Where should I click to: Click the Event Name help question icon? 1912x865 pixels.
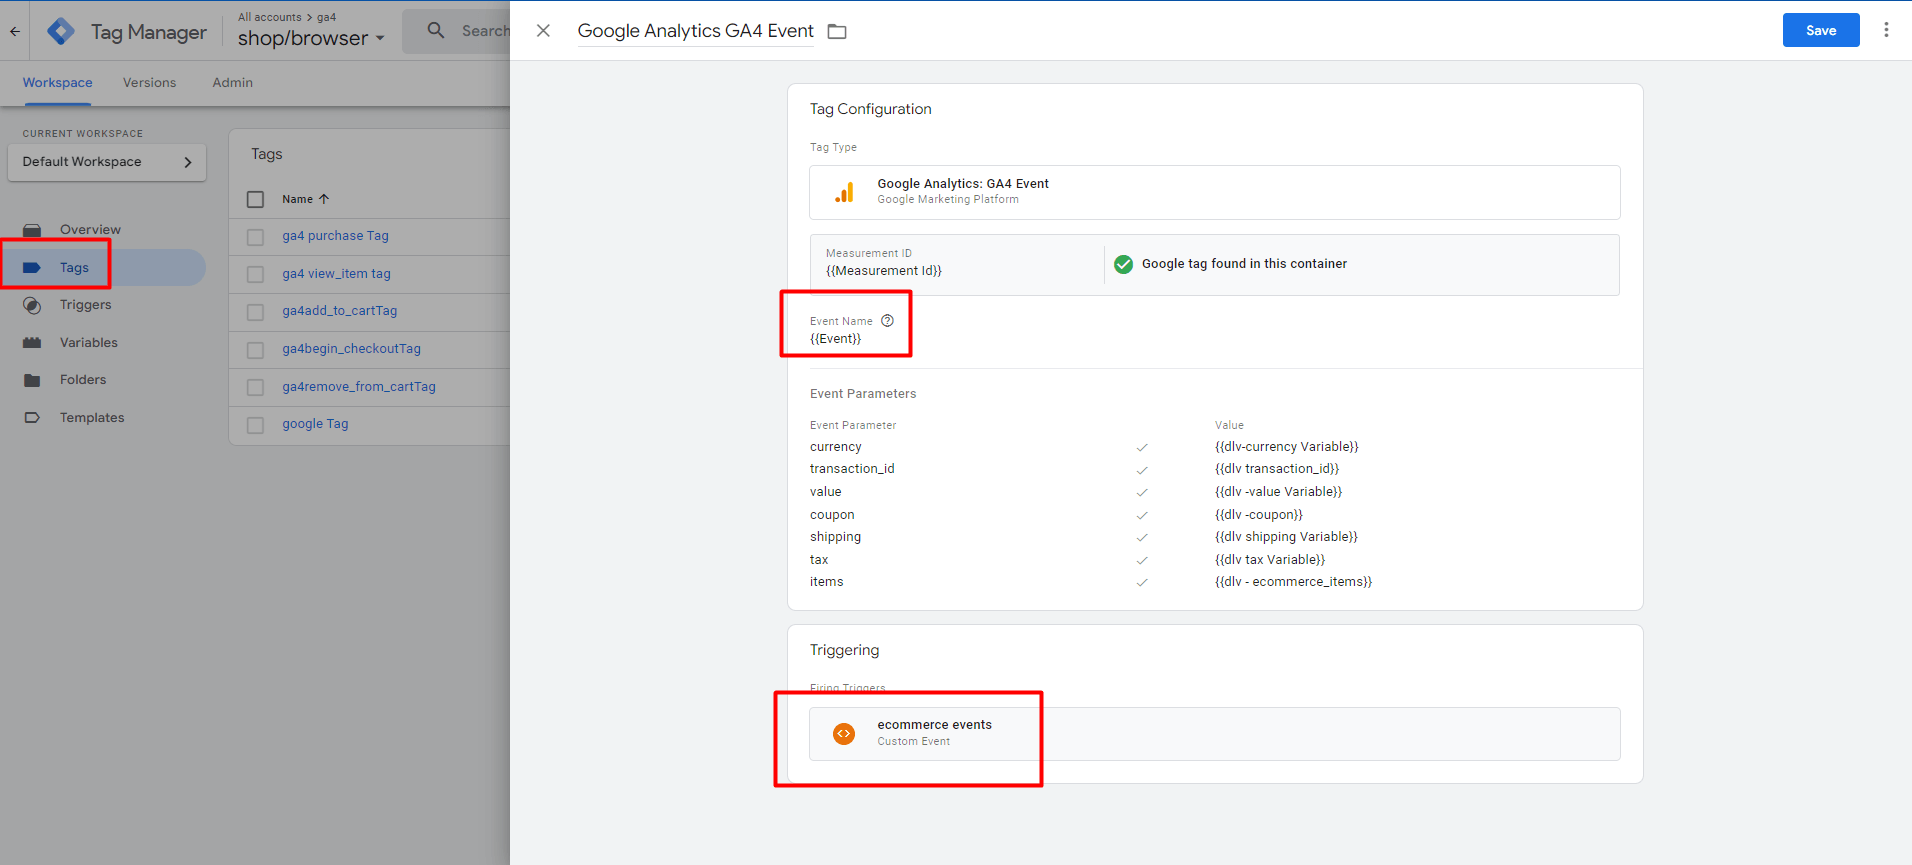(x=887, y=321)
